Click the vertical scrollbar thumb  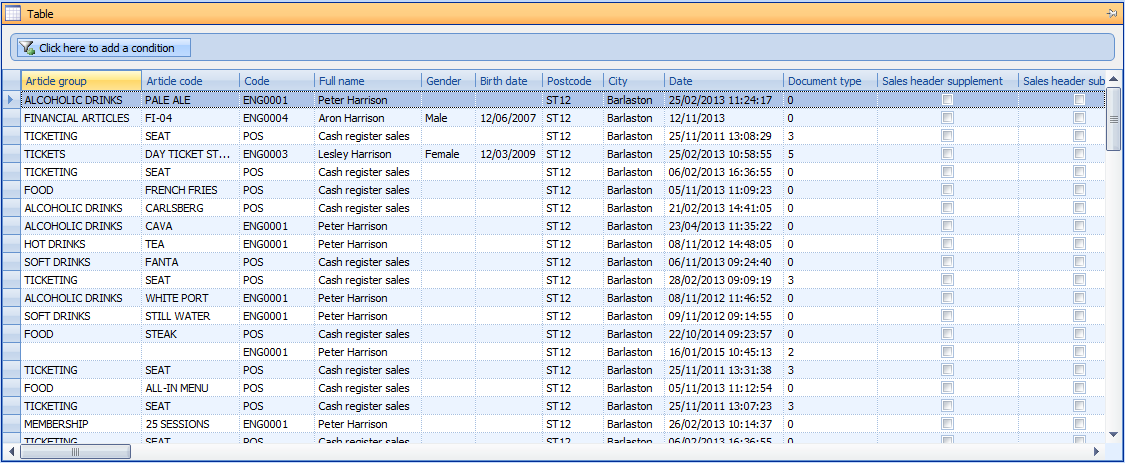point(1114,119)
